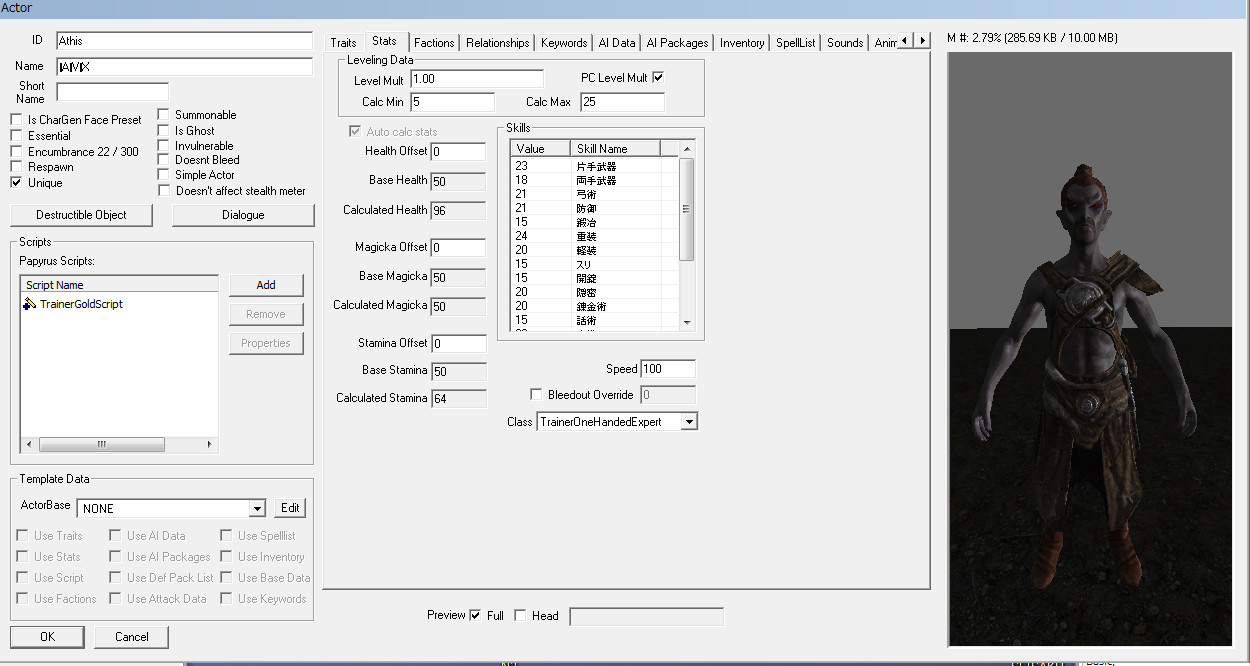Click the Papyrus Scripts scroll-left arrow
Screen dimensions: 1250x666
(29, 445)
